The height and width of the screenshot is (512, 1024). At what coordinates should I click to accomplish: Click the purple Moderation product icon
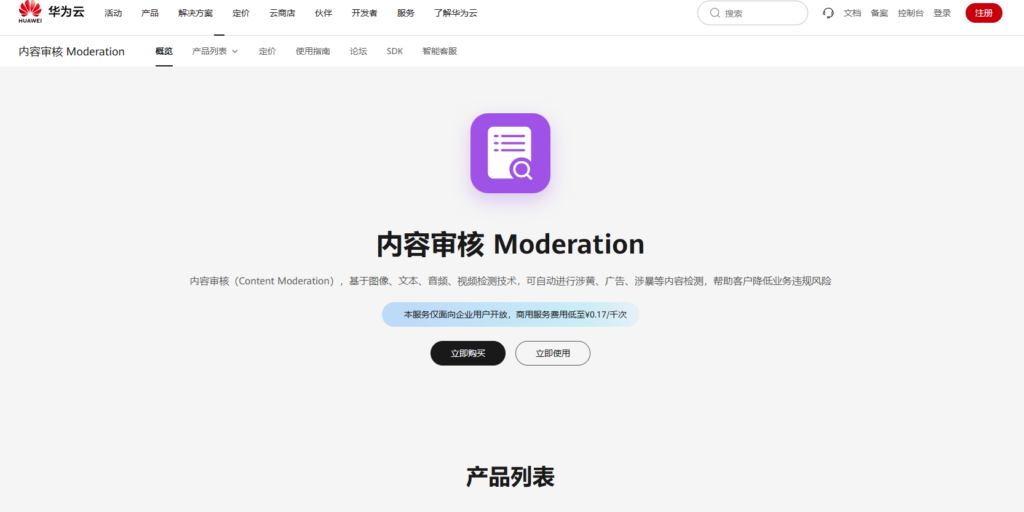point(510,153)
